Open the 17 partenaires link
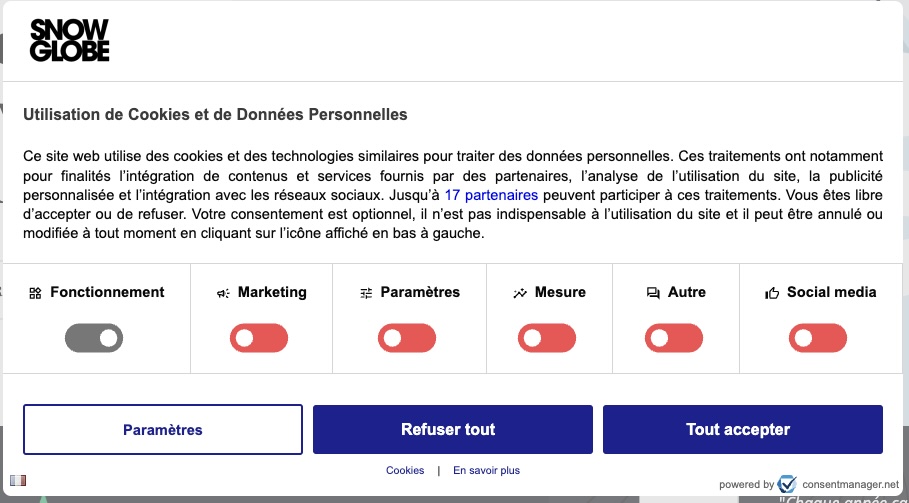 point(491,195)
